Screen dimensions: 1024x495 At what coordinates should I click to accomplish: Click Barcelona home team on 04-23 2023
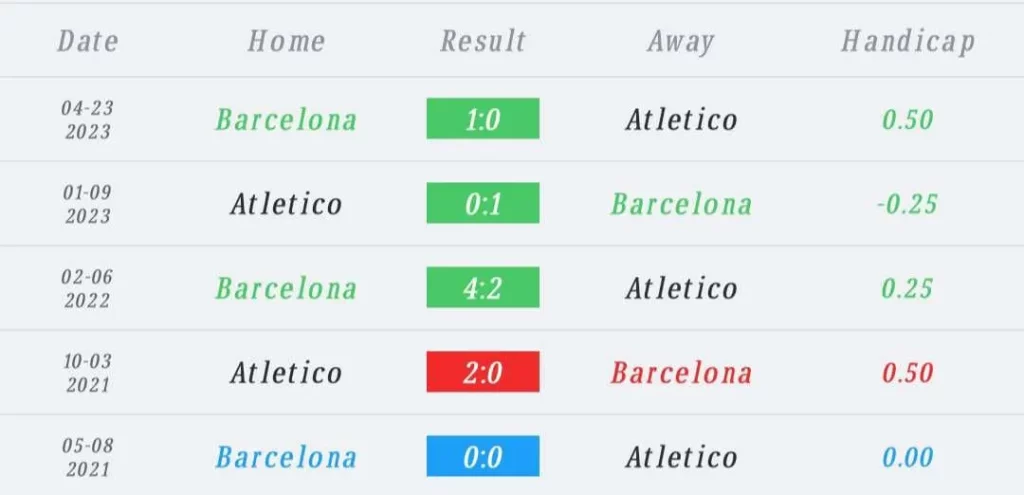(286, 119)
